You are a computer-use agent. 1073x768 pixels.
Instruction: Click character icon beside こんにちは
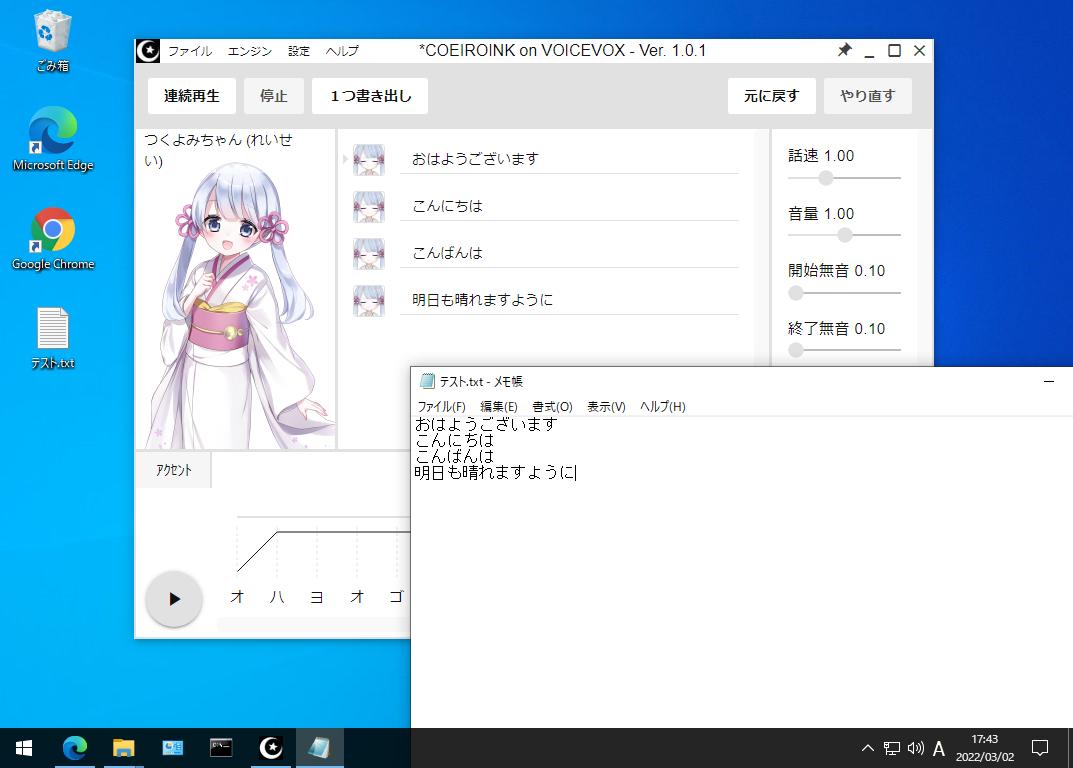tap(369, 207)
